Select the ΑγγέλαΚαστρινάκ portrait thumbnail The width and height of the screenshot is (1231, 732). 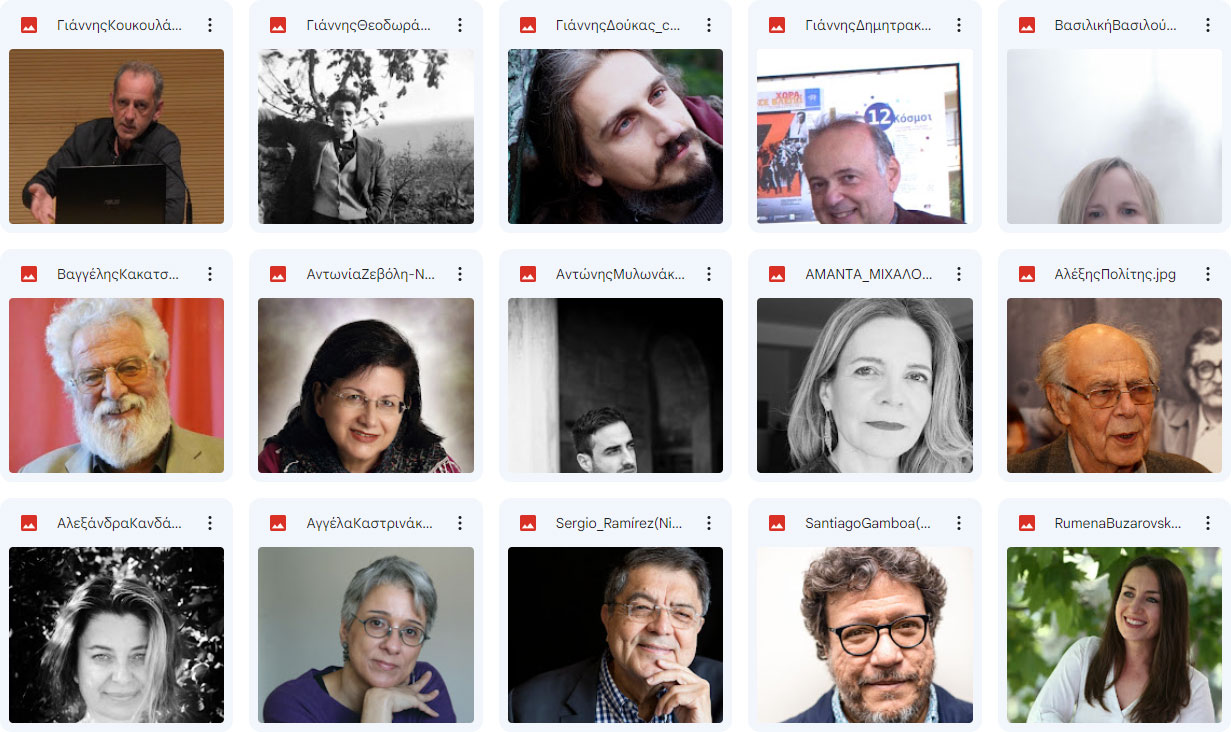coord(366,635)
